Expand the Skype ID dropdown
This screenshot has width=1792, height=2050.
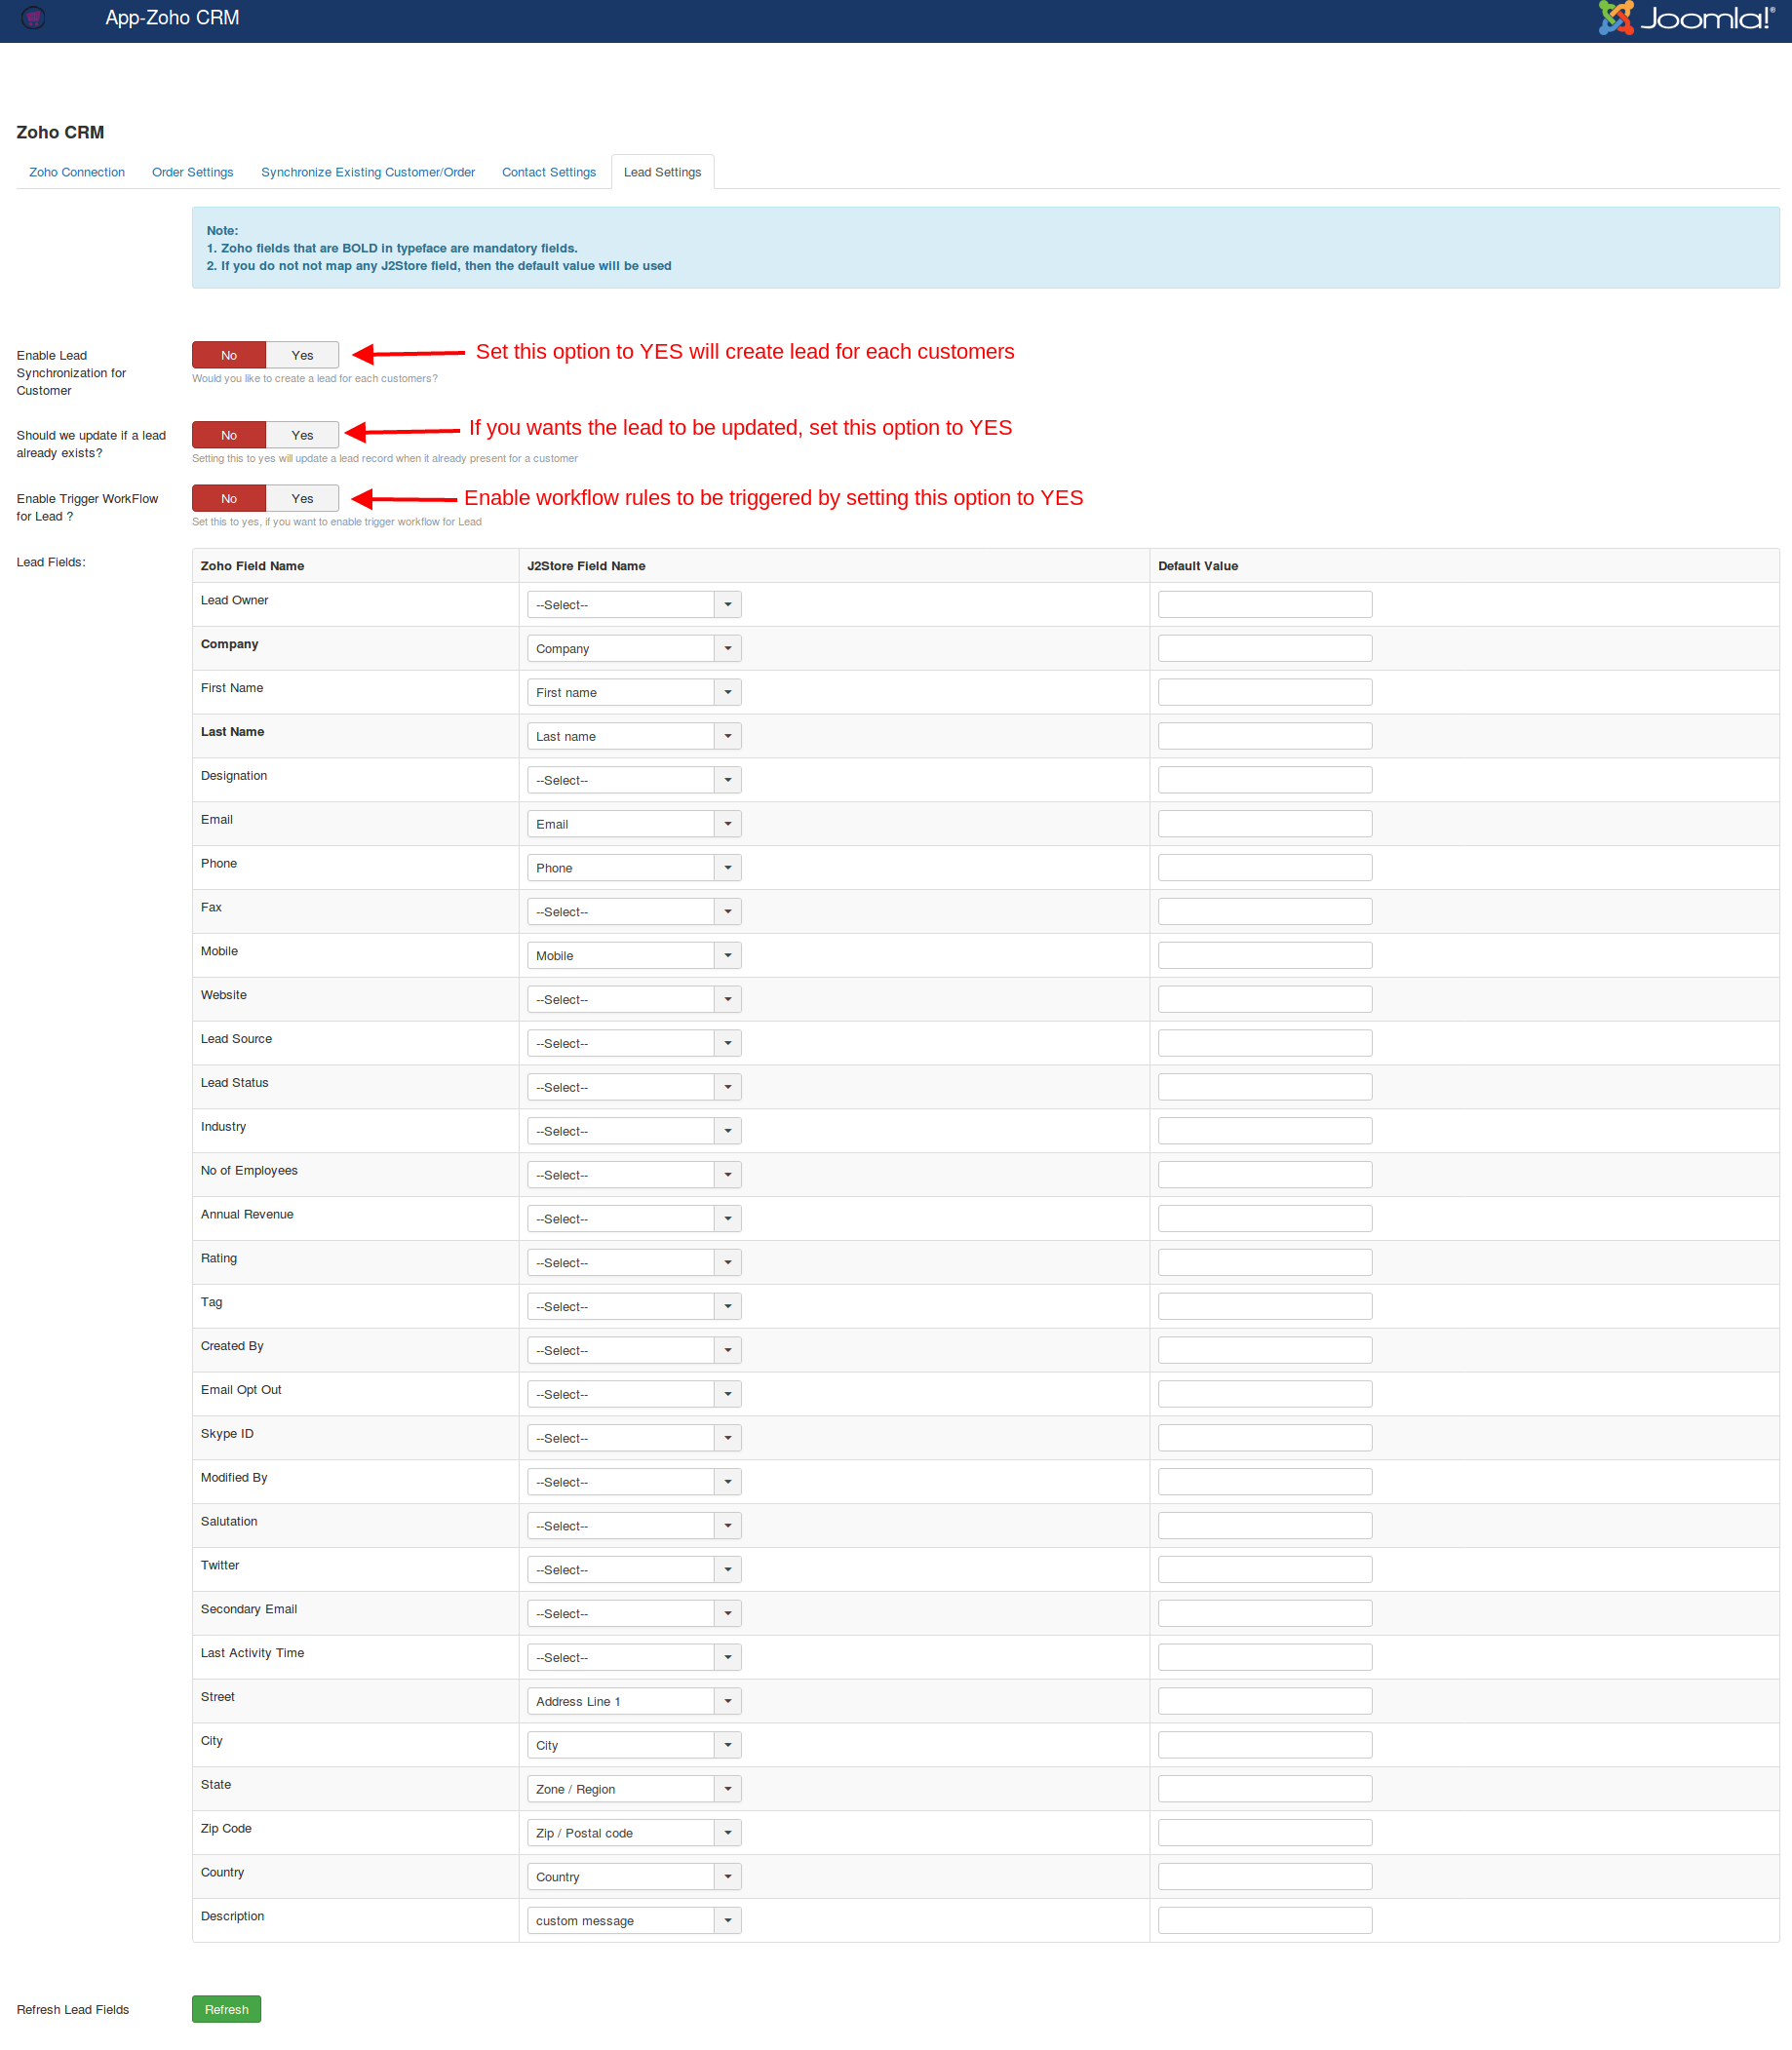(x=634, y=1439)
